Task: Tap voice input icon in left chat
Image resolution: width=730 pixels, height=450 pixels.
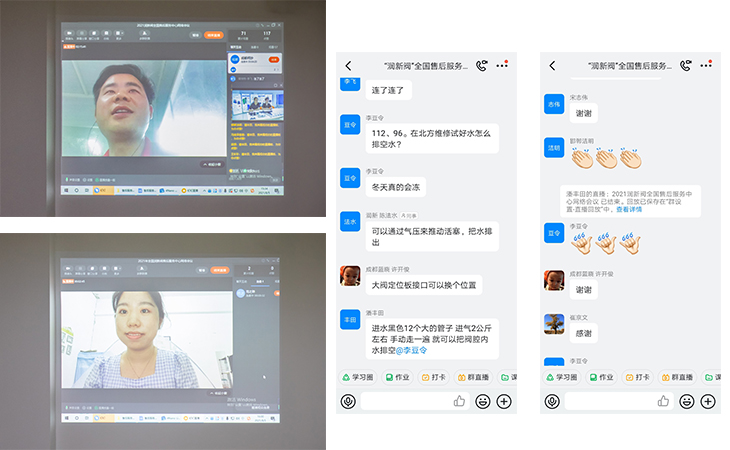Action: (348, 401)
